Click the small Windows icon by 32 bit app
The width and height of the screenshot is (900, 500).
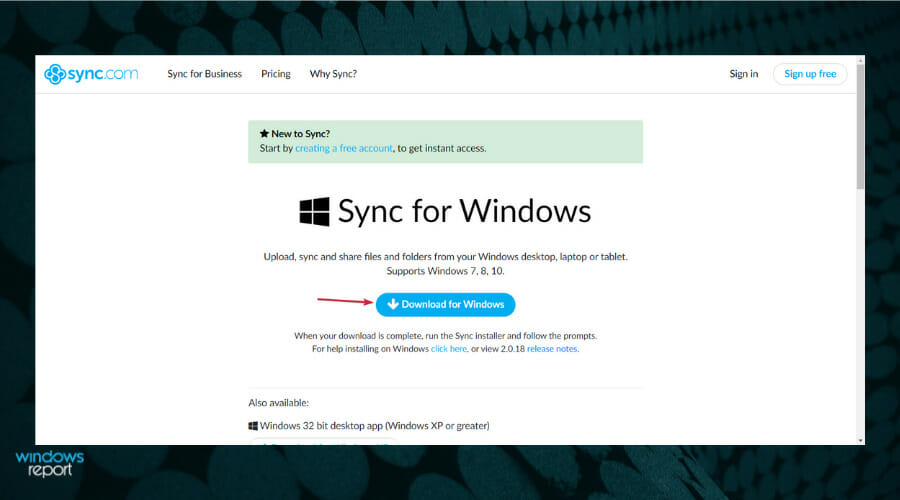coord(253,426)
